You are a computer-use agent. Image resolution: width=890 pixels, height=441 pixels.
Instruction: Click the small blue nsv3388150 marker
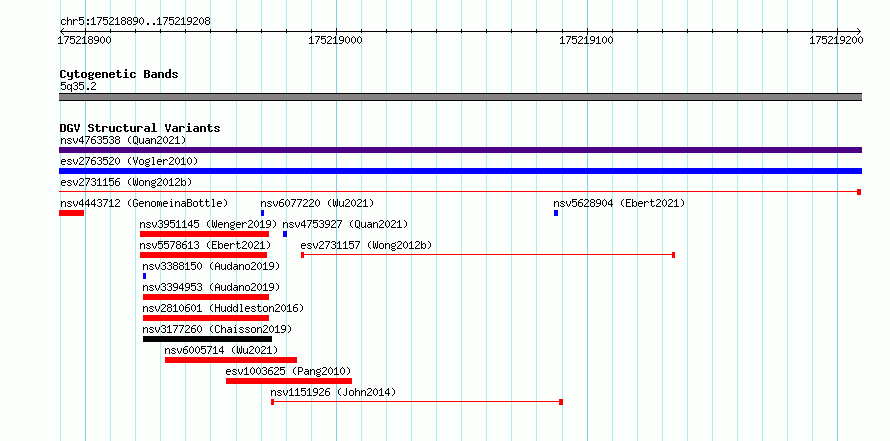[x=145, y=276]
